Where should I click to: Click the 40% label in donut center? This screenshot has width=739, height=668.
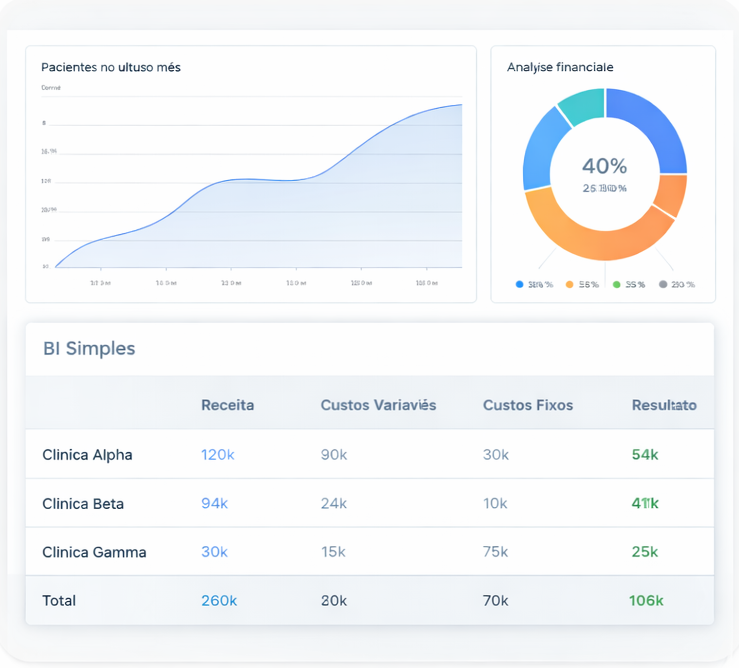point(604,166)
